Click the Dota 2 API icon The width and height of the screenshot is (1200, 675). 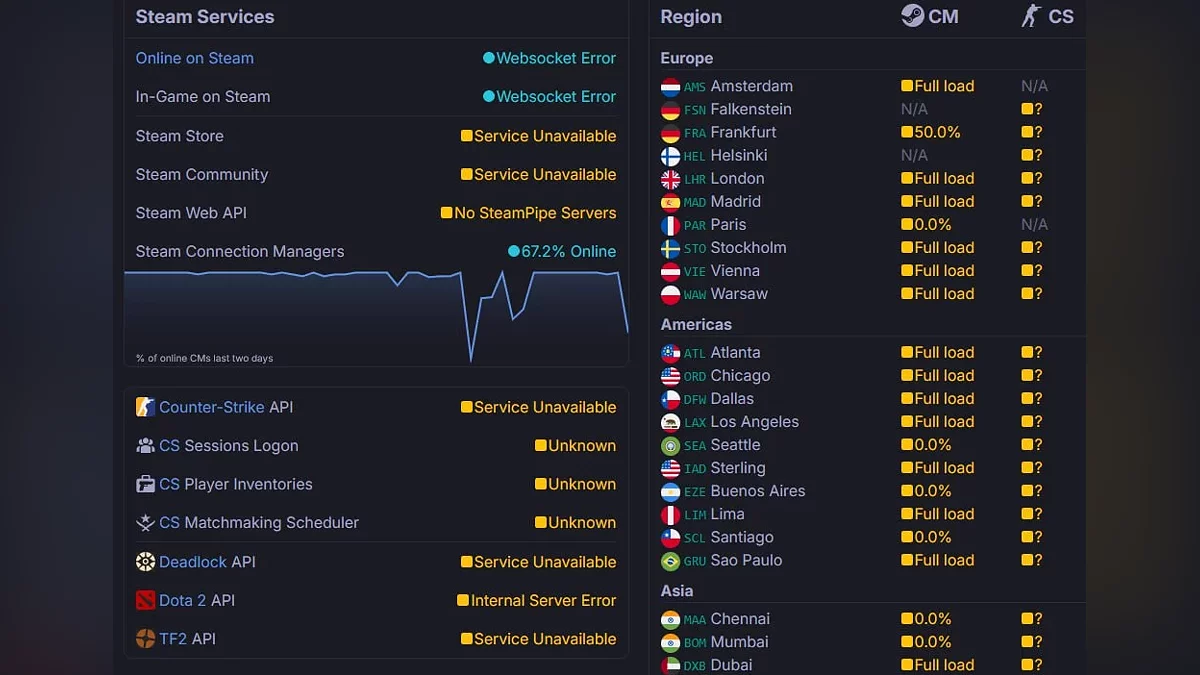(145, 600)
